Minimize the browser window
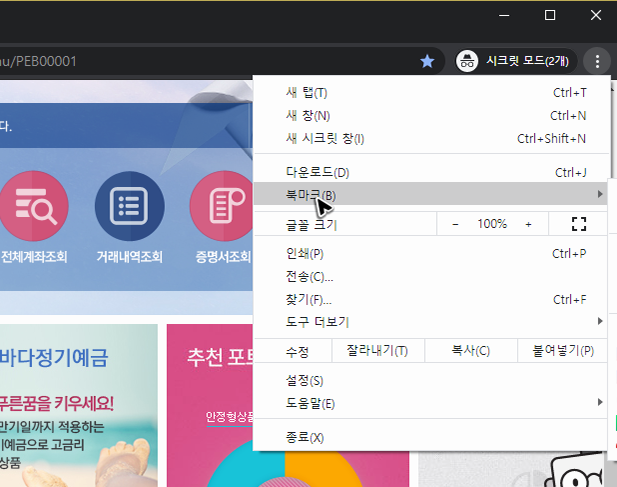 pos(504,15)
